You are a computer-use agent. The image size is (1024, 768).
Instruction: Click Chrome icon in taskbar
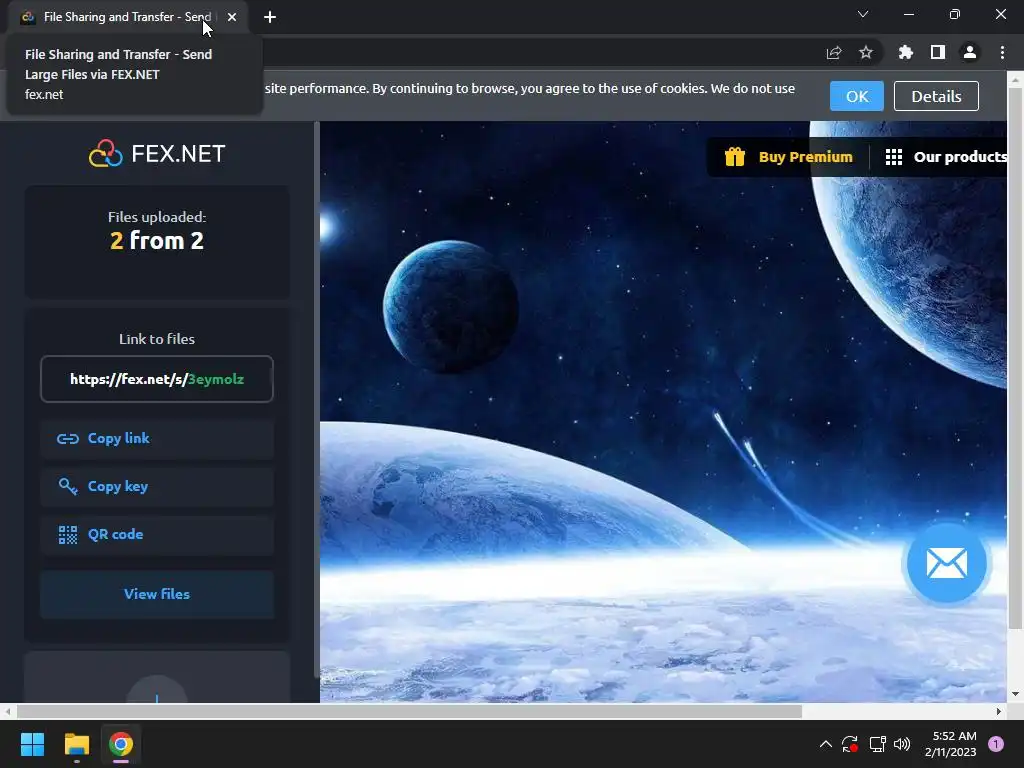click(x=121, y=744)
